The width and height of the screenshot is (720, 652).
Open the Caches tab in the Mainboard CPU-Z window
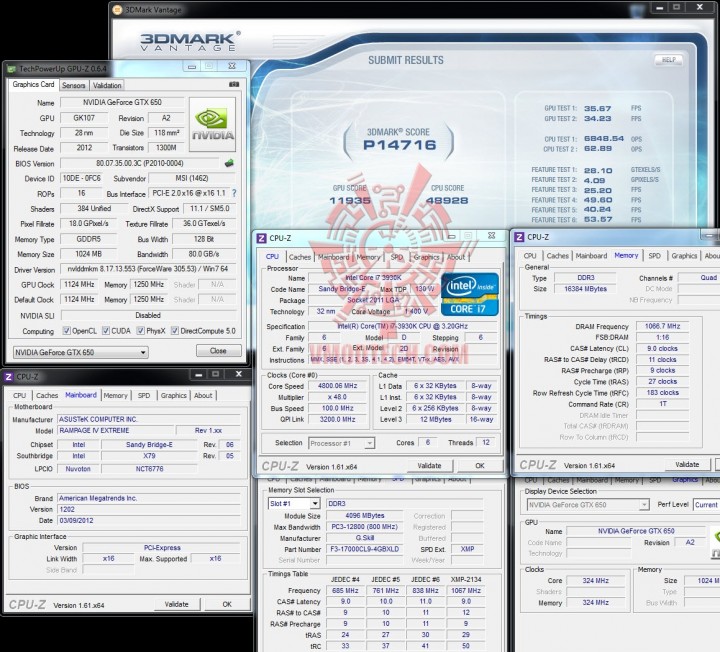47,395
